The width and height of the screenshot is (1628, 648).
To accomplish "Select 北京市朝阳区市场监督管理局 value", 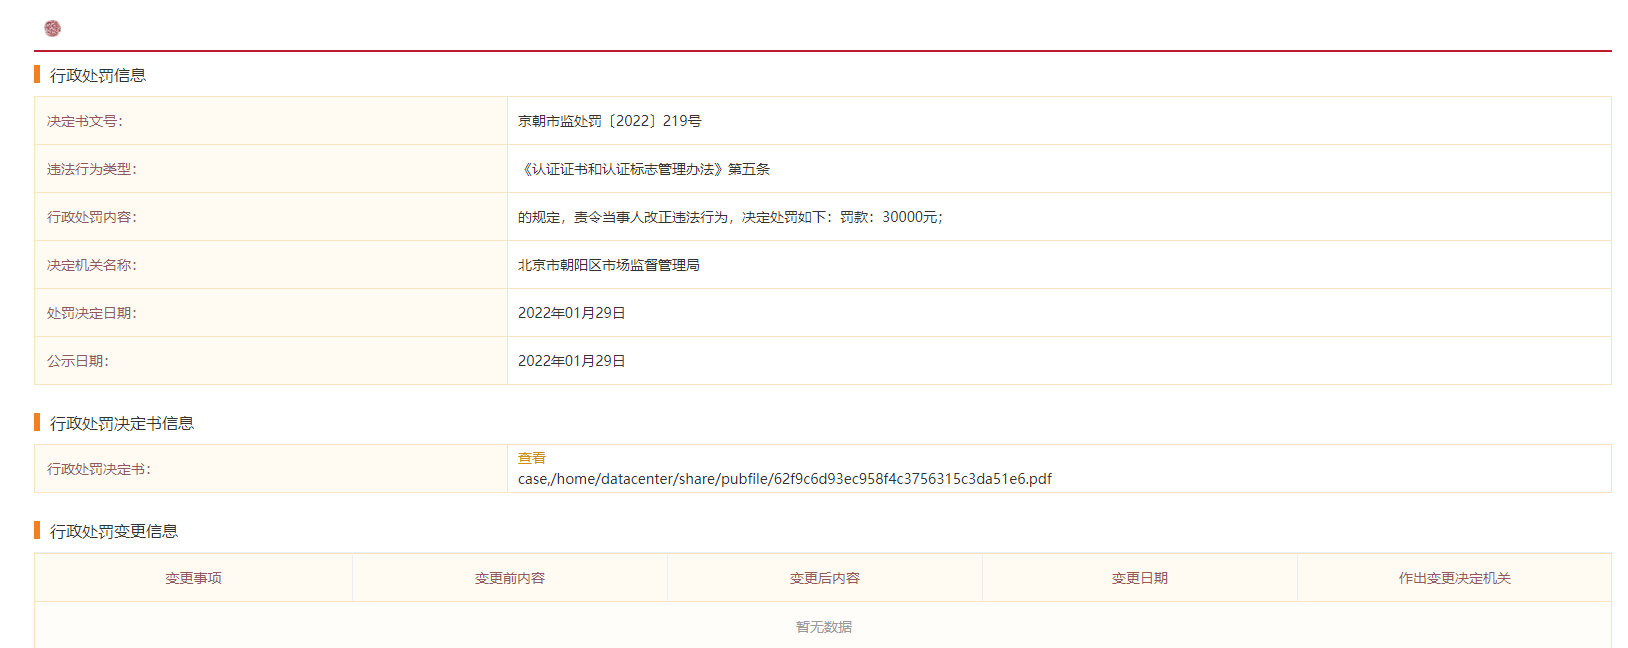I will point(609,265).
